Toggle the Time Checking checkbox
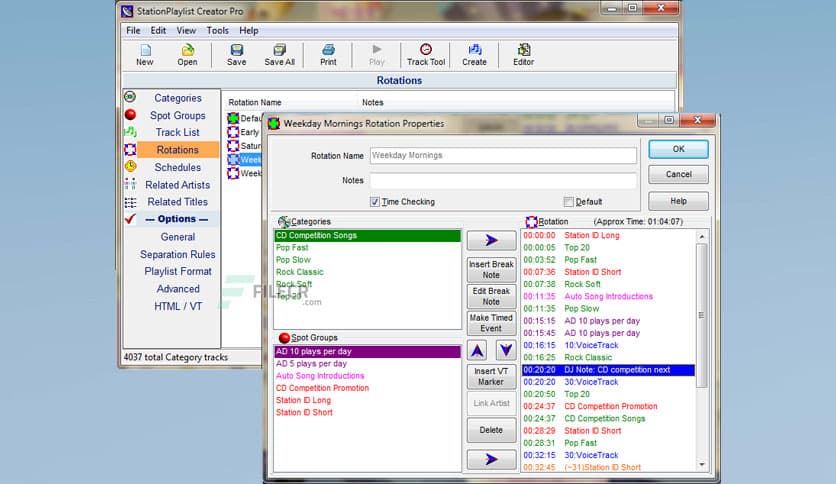 coord(375,201)
